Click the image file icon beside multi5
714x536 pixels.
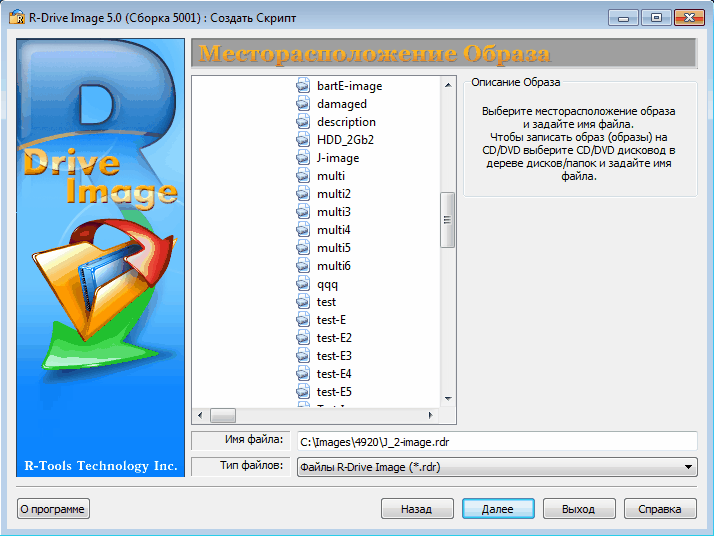[303, 248]
